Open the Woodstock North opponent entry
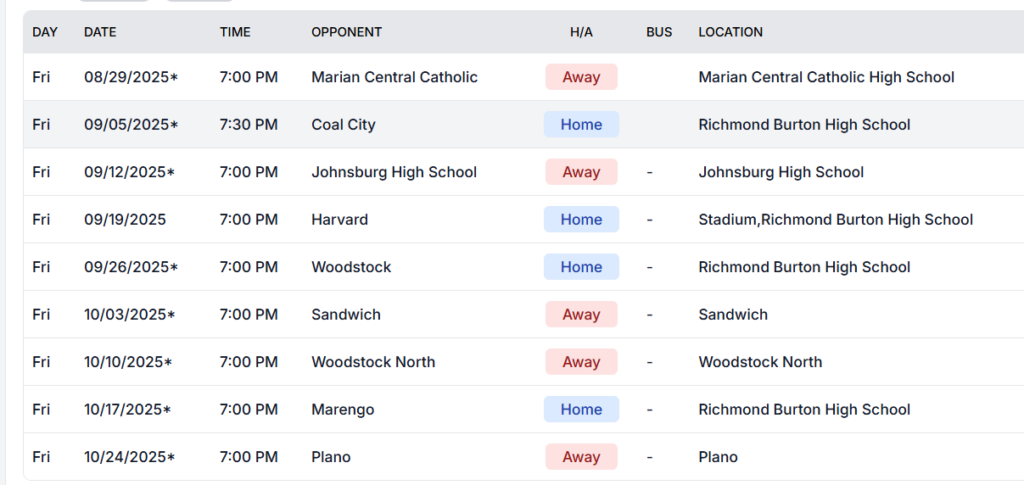The height and width of the screenshot is (485, 1024). point(373,362)
